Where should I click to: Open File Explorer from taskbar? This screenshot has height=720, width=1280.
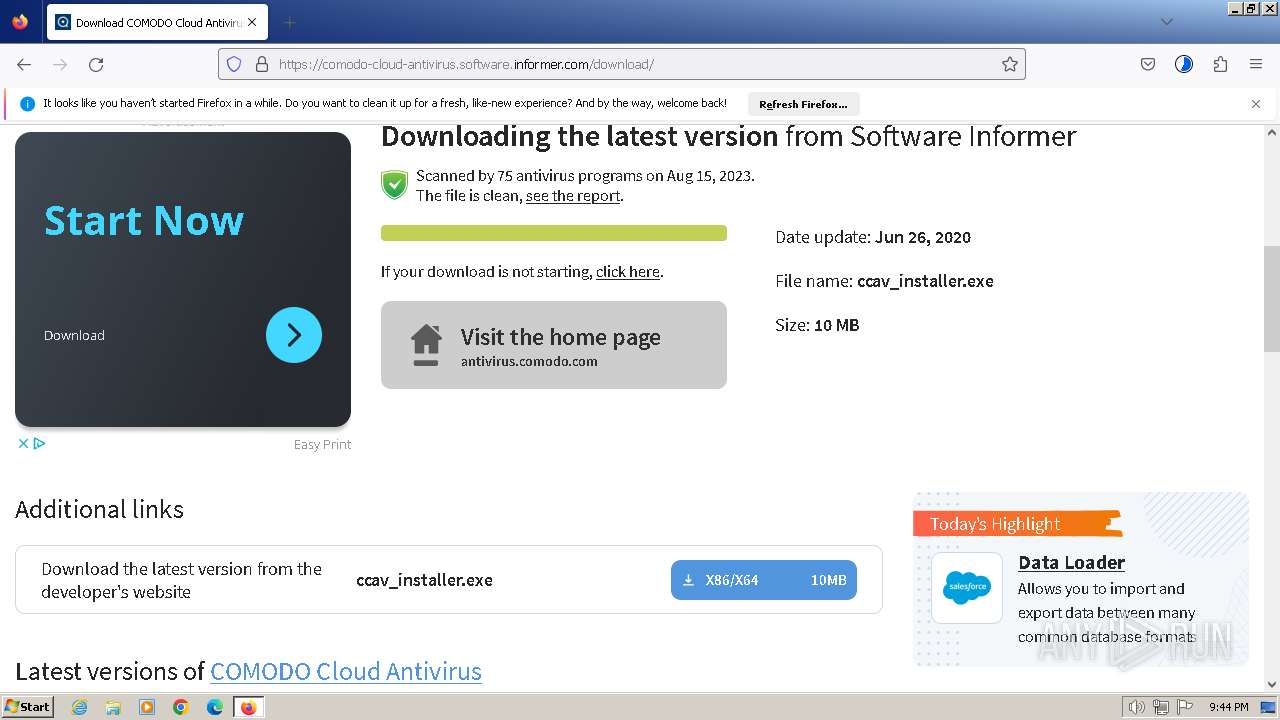pos(113,707)
